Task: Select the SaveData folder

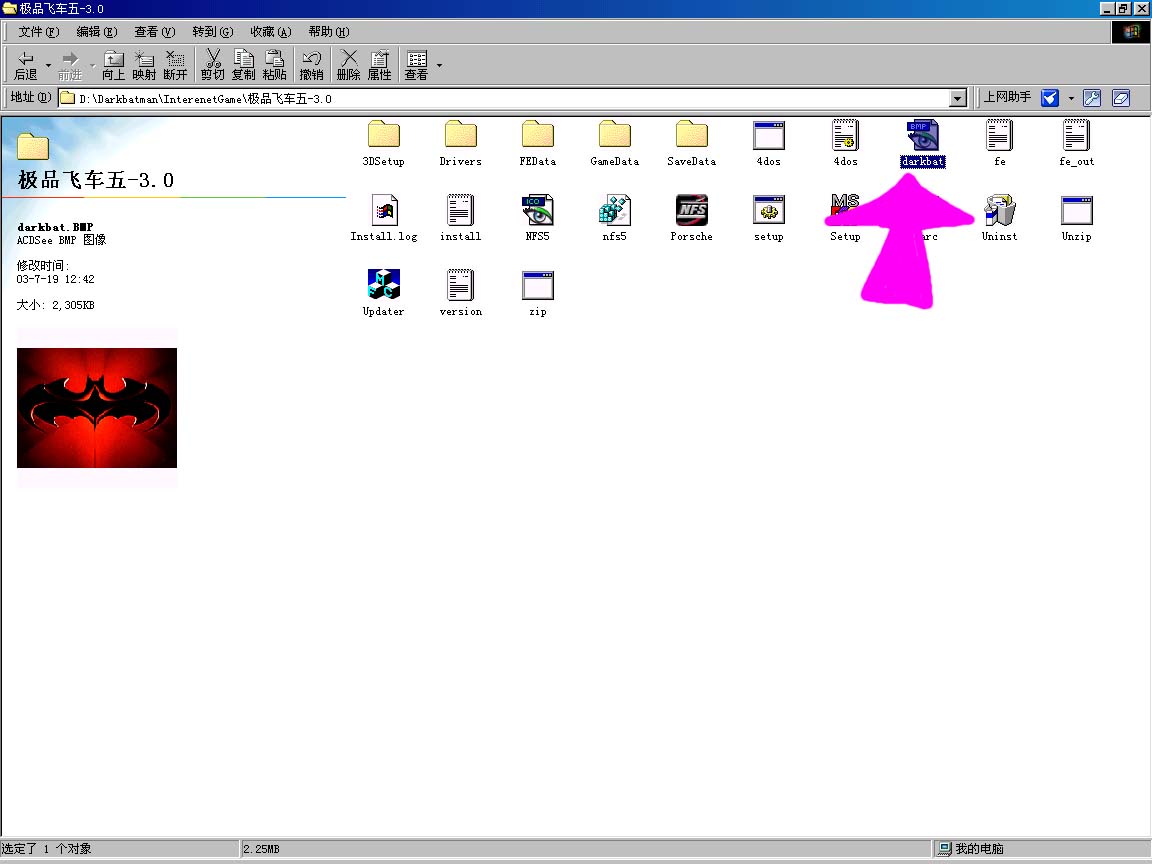Action: click(x=691, y=143)
